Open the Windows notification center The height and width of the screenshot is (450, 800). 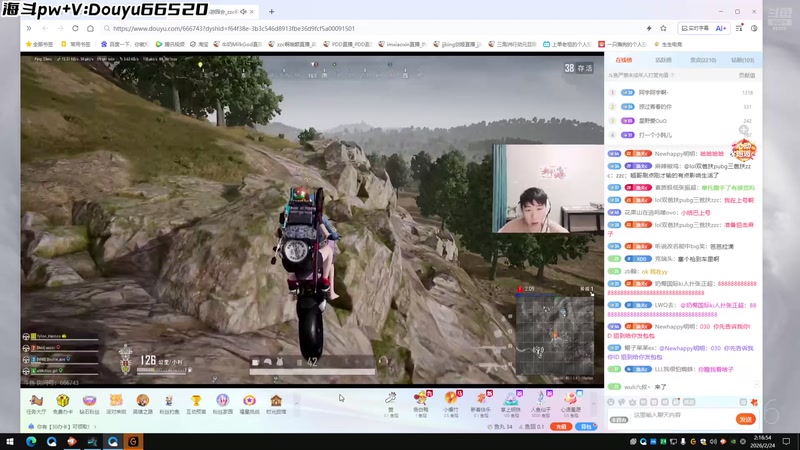point(787,441)
